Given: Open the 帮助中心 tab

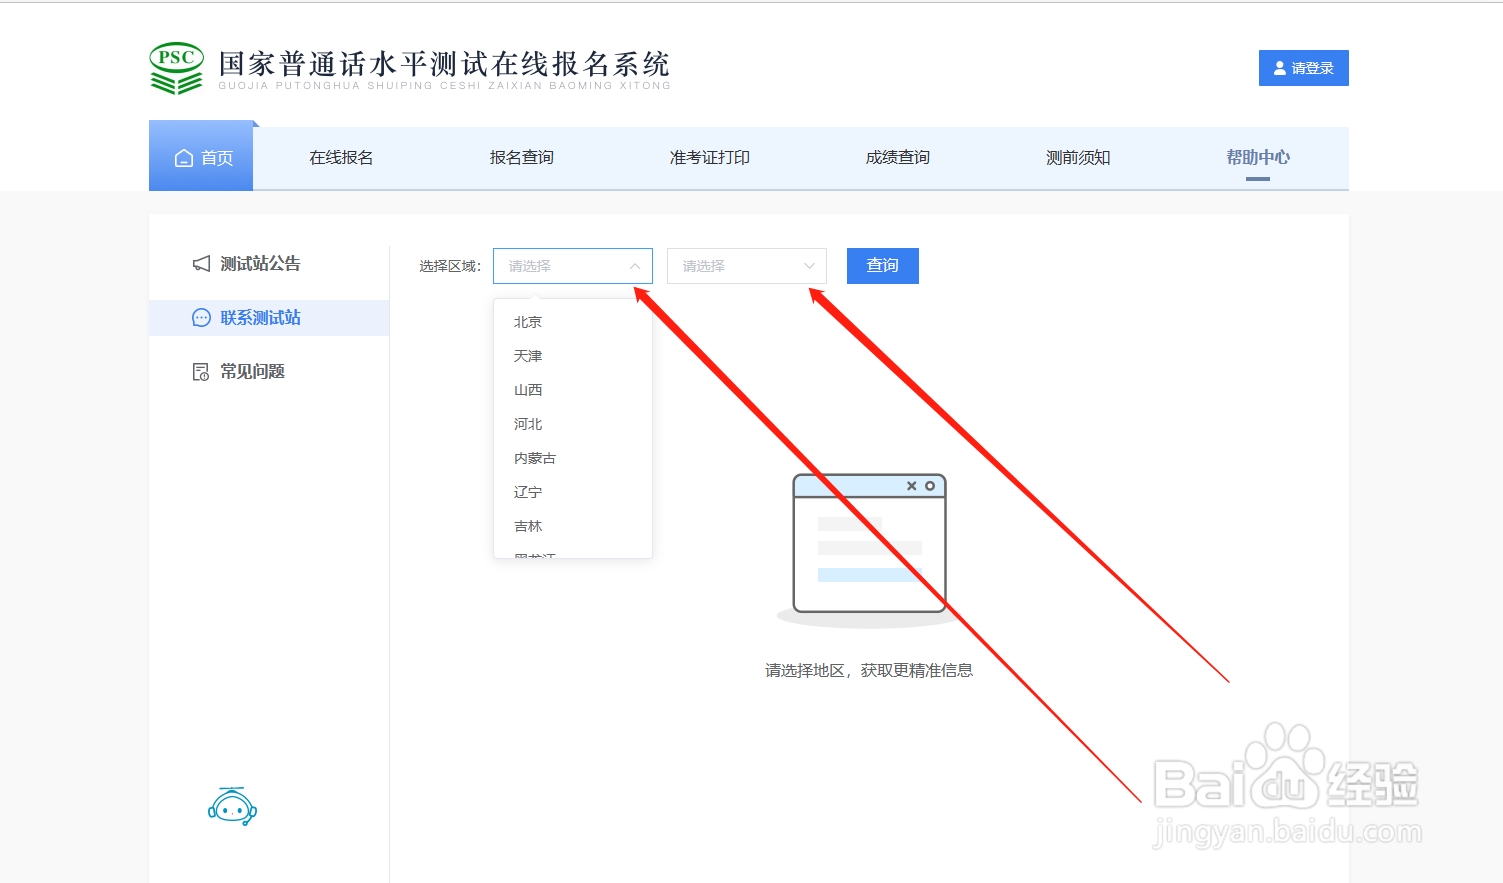Looking at the screenshot, I should [x=1258, y=157].
